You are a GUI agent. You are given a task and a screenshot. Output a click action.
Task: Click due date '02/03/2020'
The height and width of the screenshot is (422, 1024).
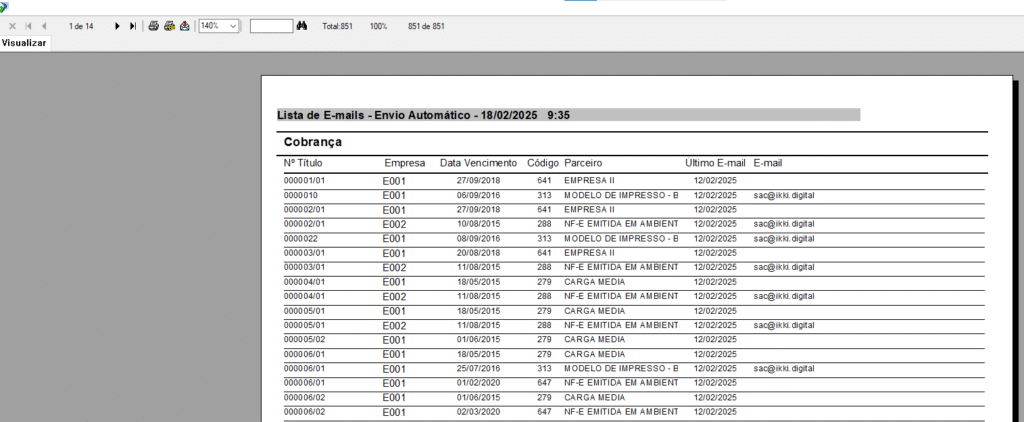tap(478, 412)
